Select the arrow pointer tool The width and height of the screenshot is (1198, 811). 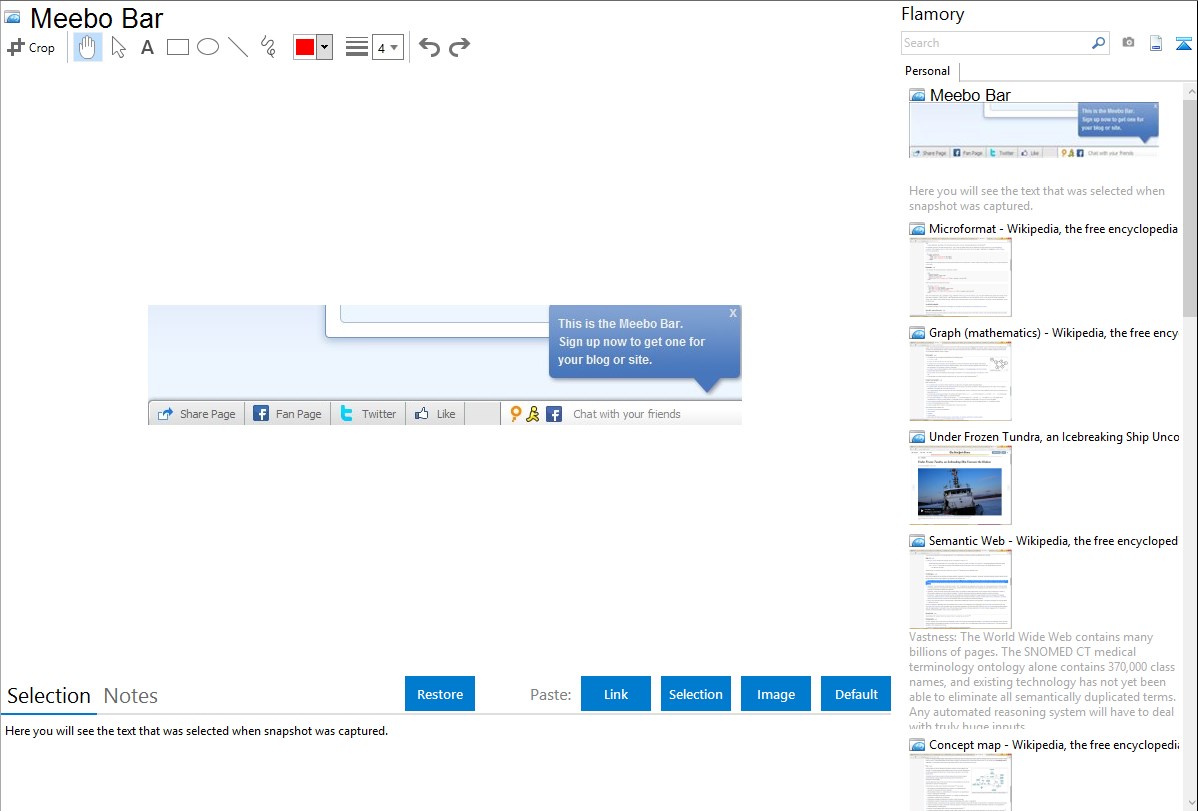click(x=118, y=47)
